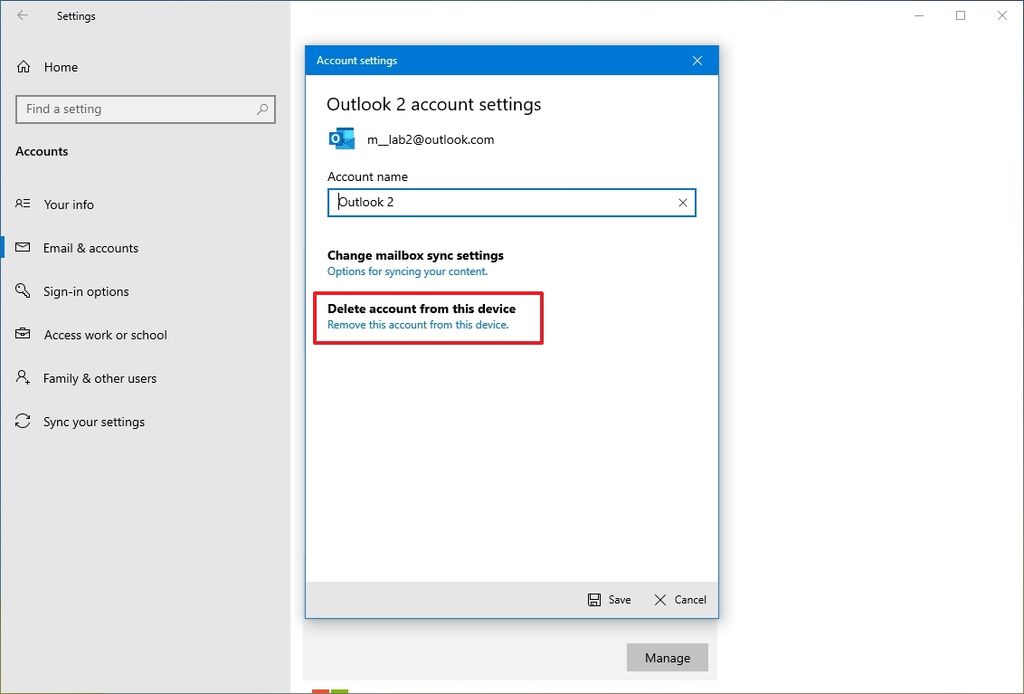This screenshot has width=1024, height=694.
Task: Save the account settings
Action: click(609, 599)
